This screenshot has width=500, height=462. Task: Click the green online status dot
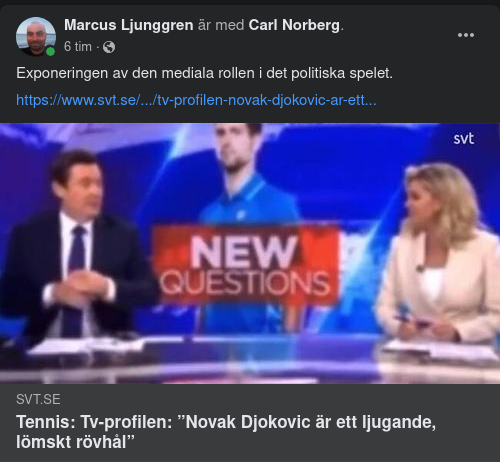(x=50, y=51)
